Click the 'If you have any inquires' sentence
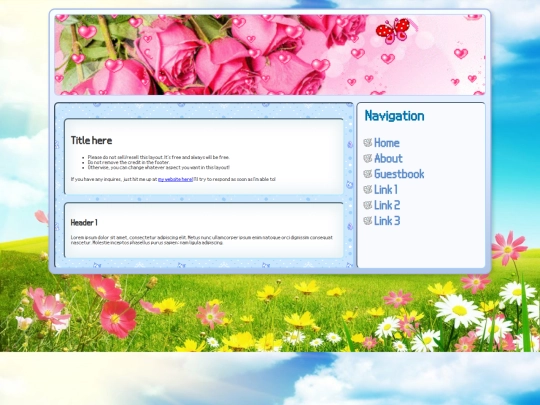 (x=173, y=179)
